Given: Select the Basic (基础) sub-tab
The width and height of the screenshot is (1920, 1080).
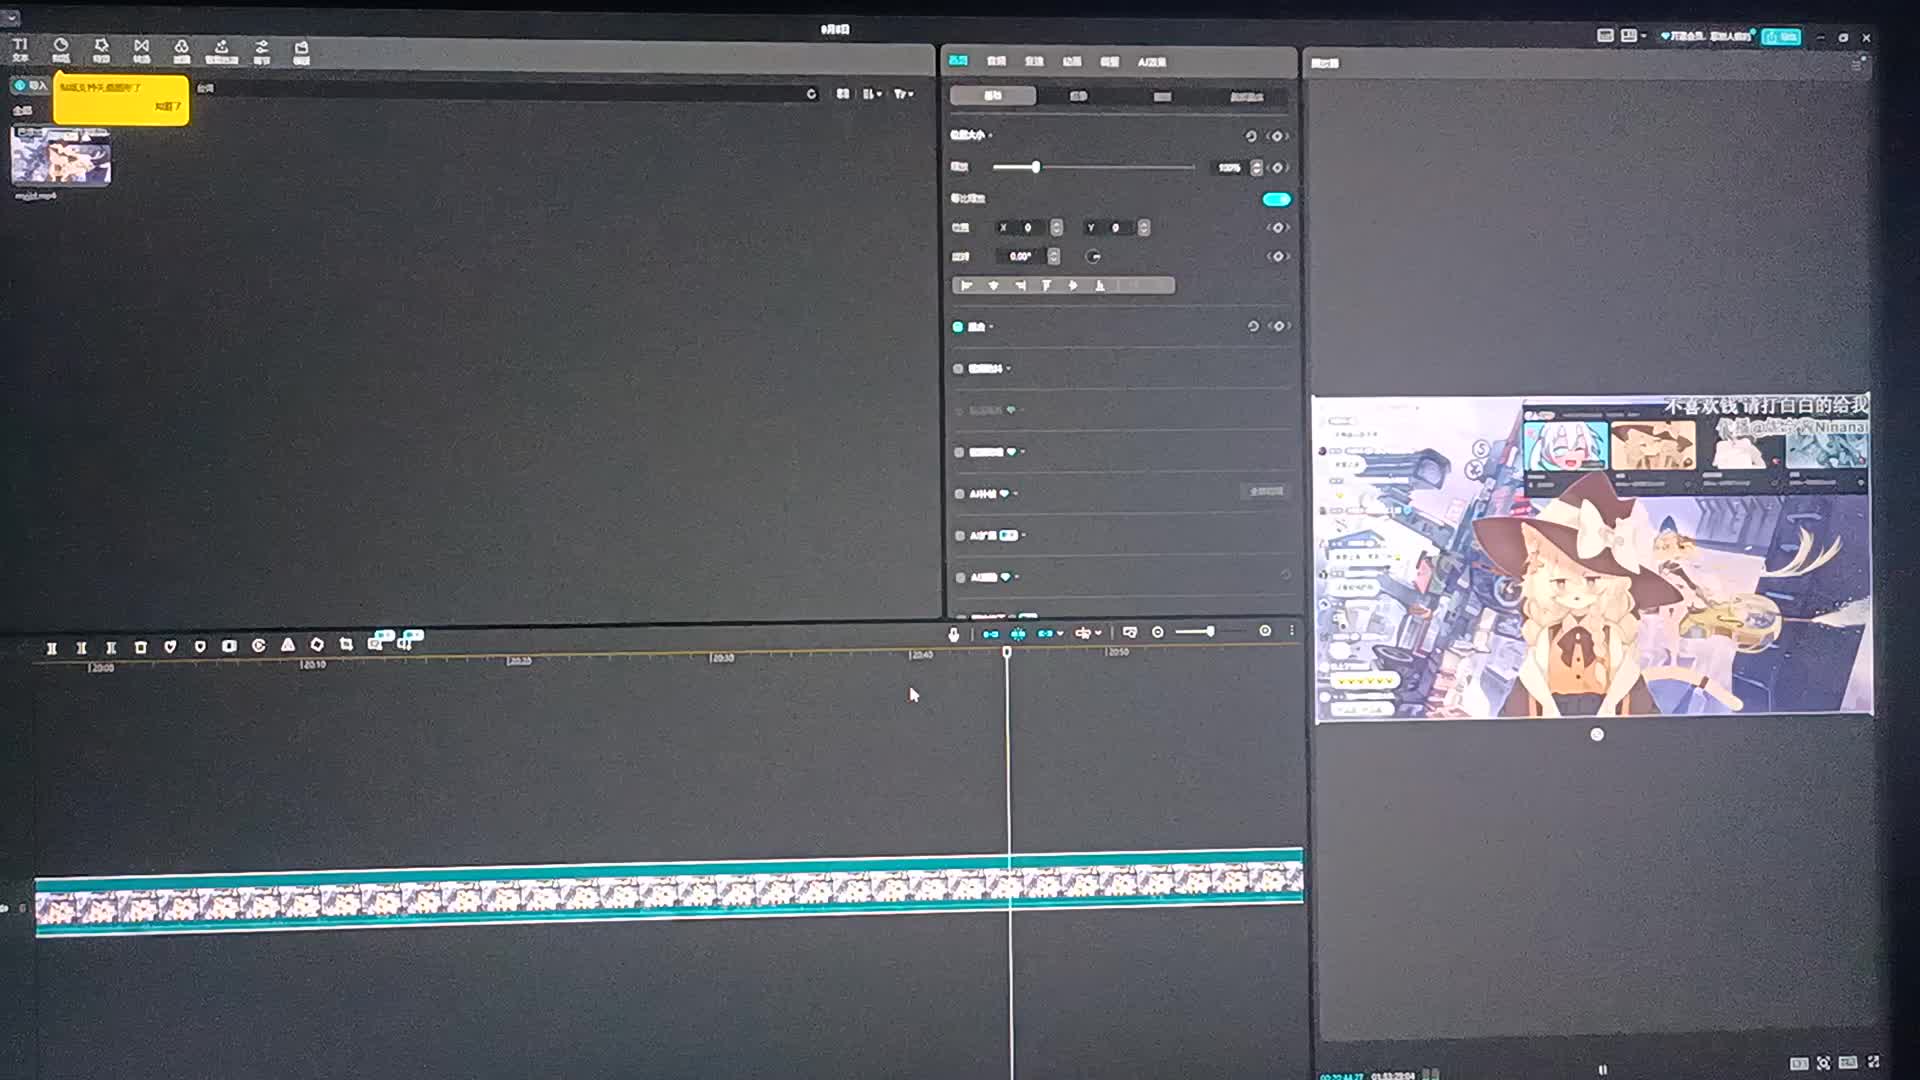Looking at the screenshot, I should [993, 96].
